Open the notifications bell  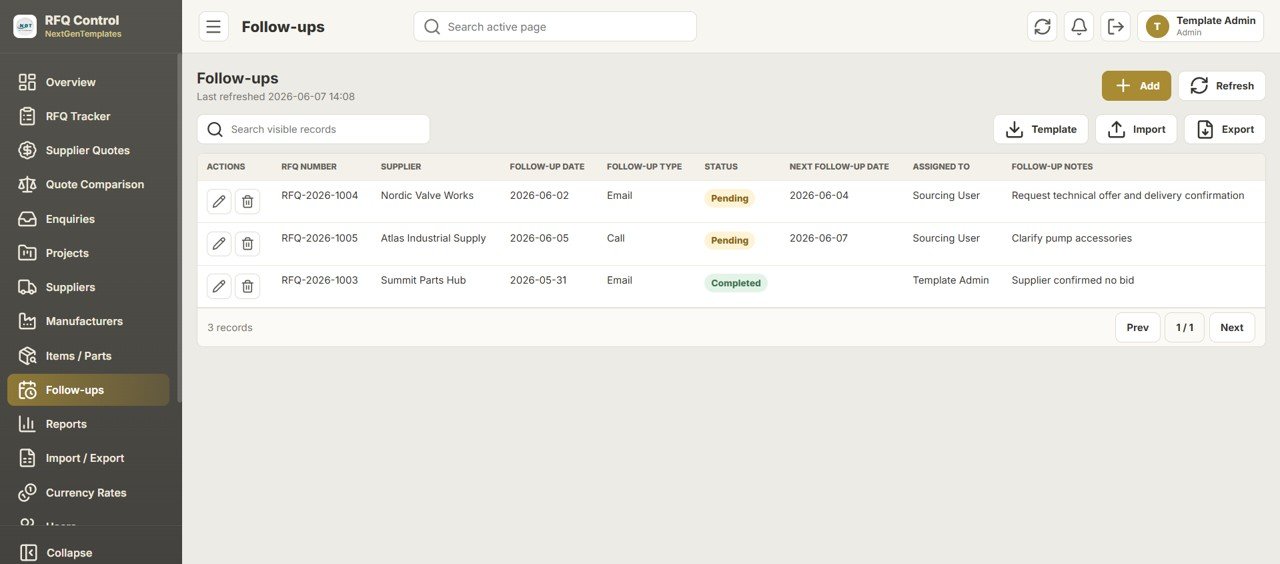click(1079, 27)
